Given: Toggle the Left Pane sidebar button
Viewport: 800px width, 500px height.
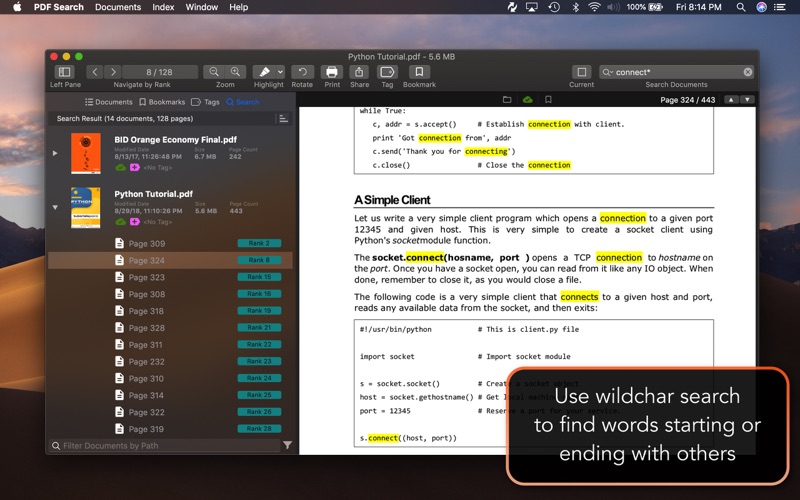Looking at the screenshot, I should coord(65,72).
